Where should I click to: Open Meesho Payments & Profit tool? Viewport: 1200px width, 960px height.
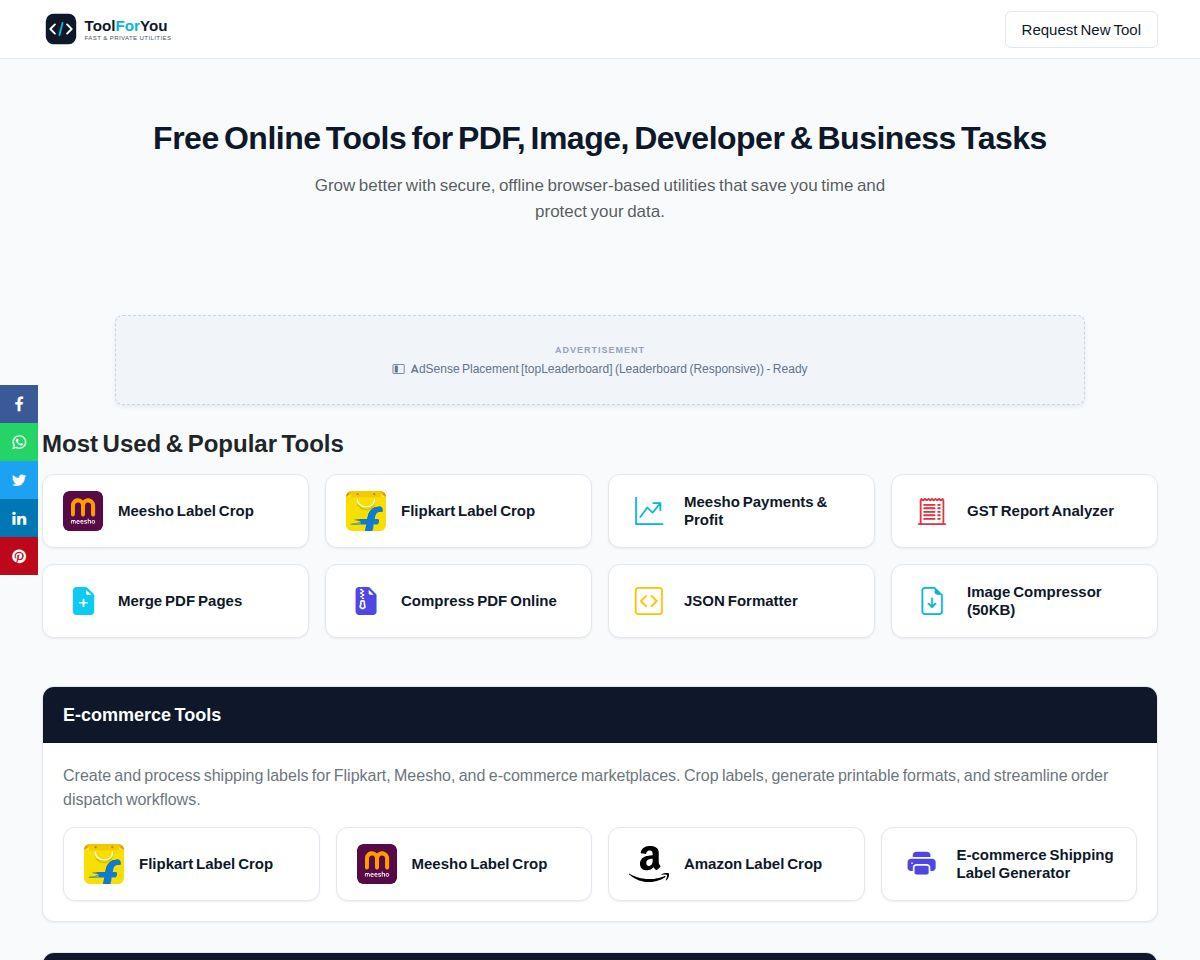tap(741, 511)
